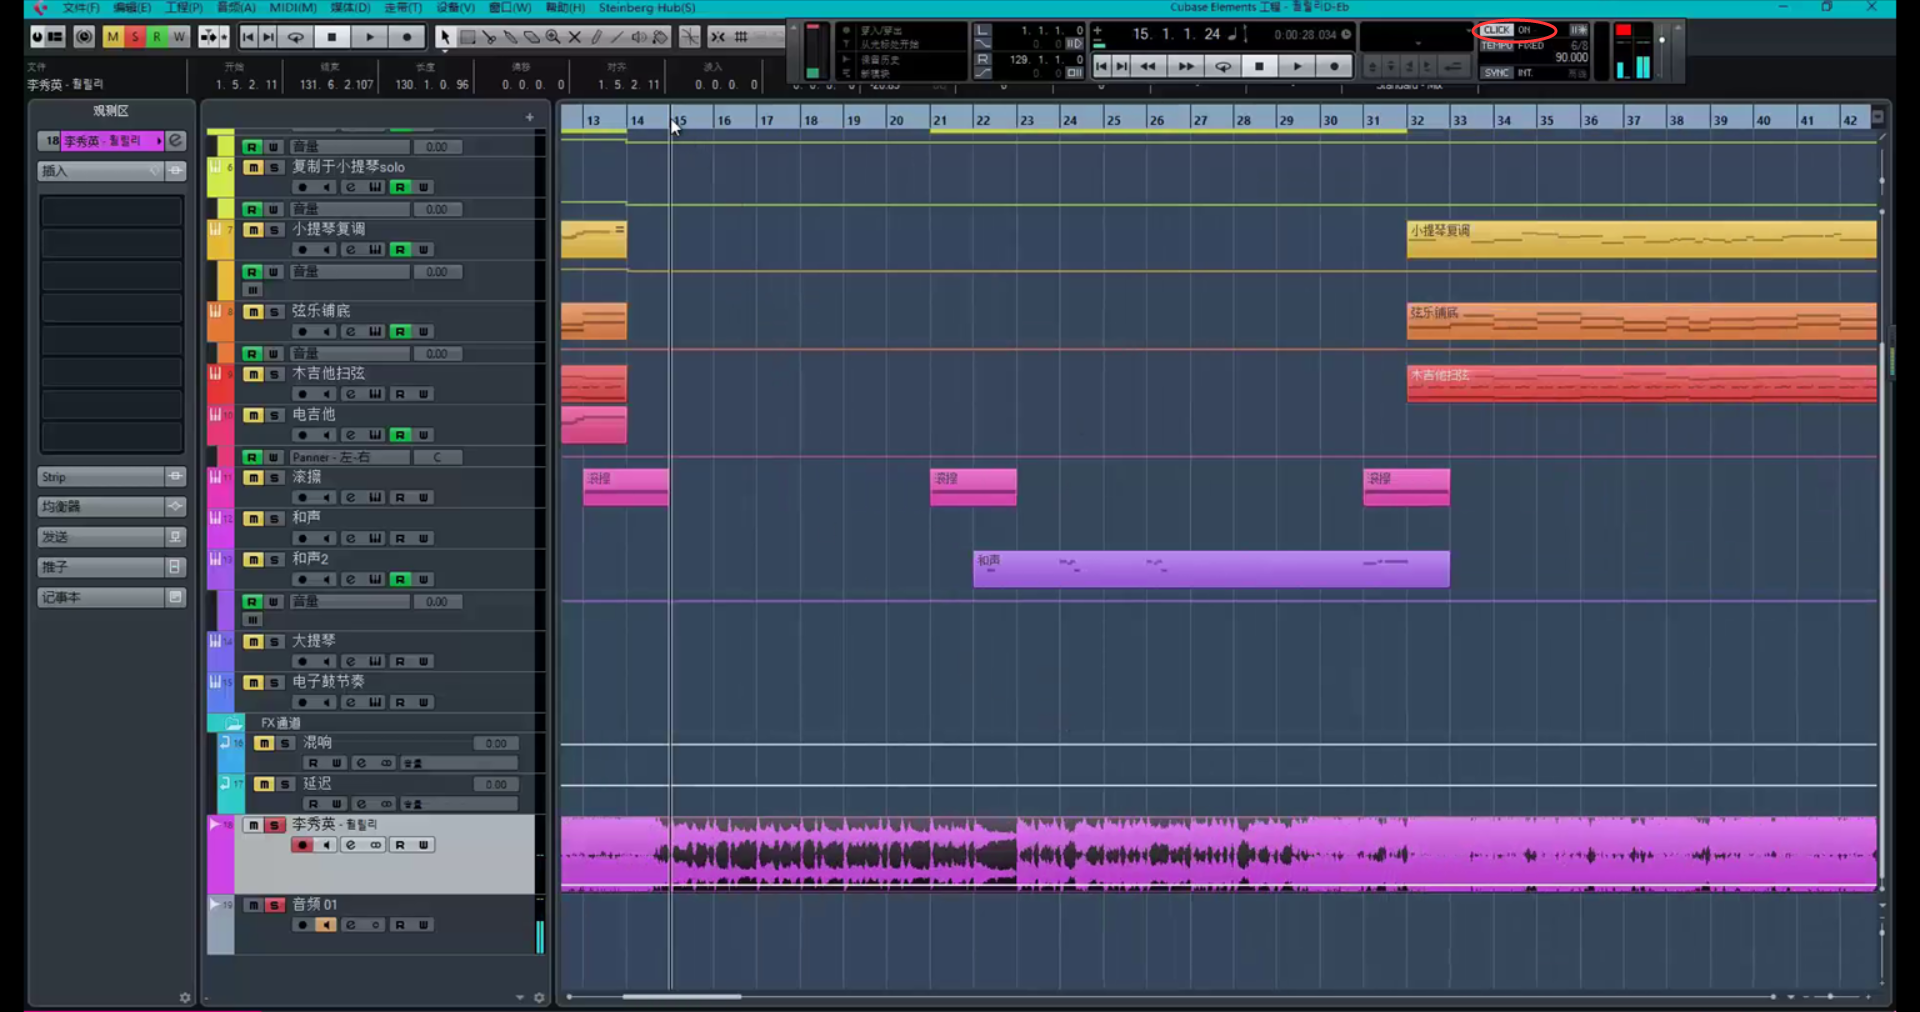Select the Draw pencil tool
Screen dimensions: 1920x1012
[x=596, y=37]
